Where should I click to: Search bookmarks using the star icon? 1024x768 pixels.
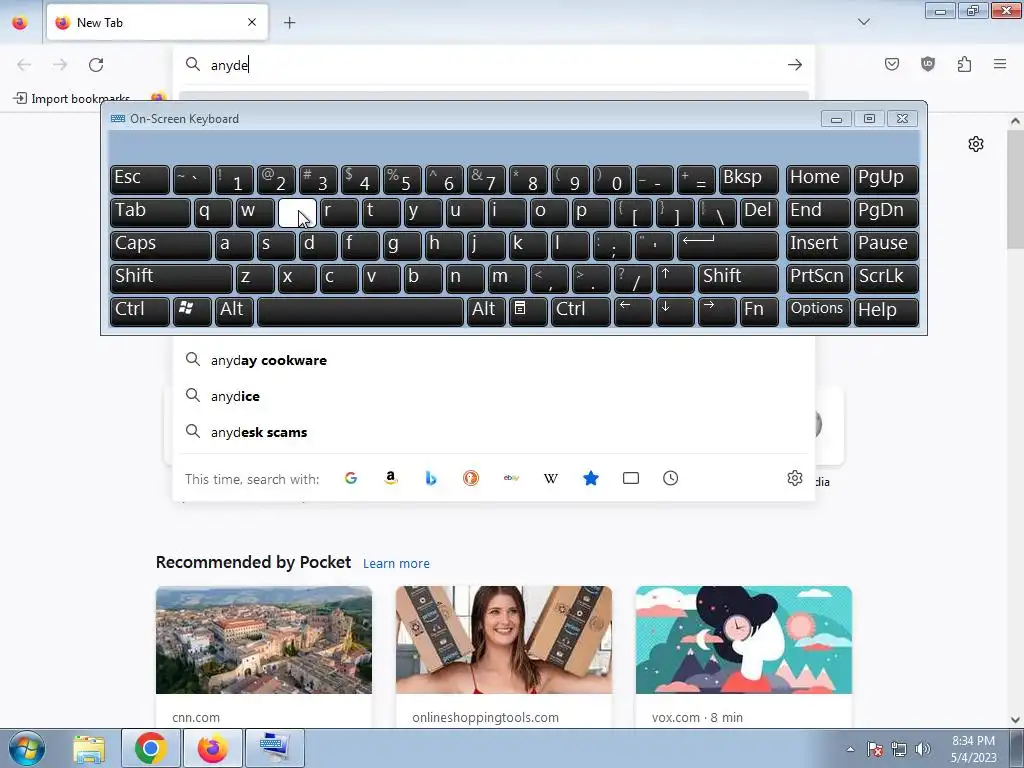click(590, 479)
